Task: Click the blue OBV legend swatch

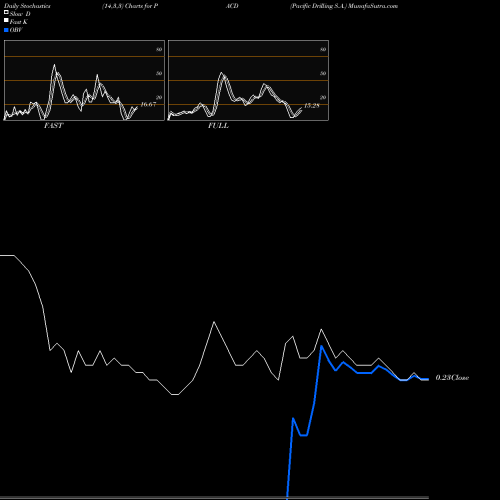Action: [6, 30]
